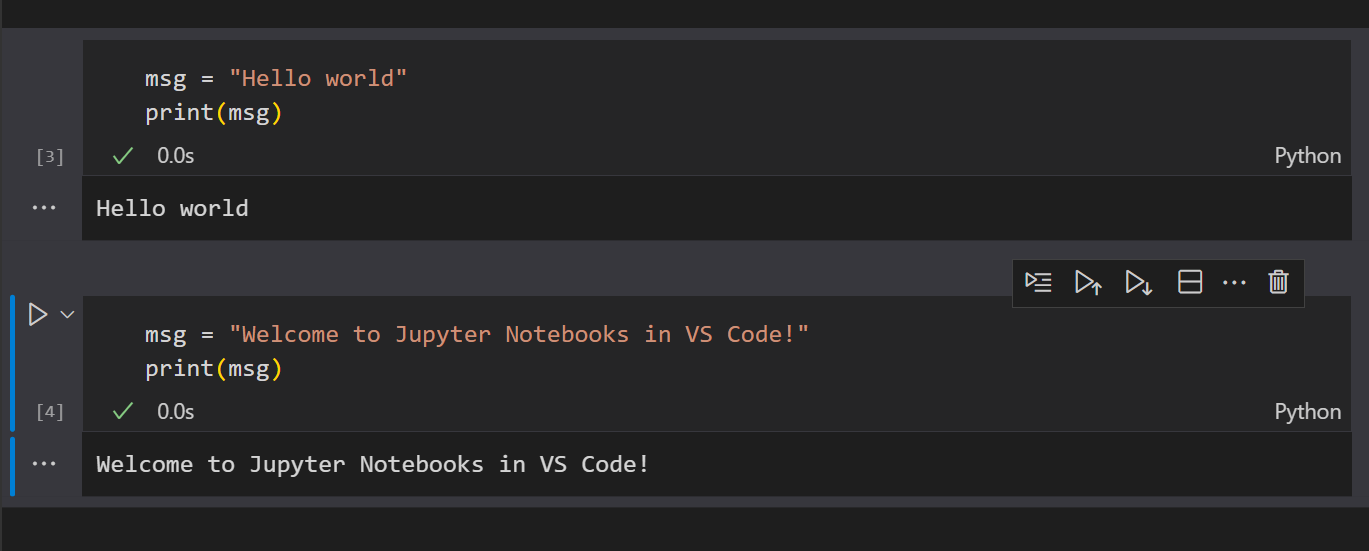This screenshot has height=551, width=1369.
Task: Delete the cell with the trash icon
Action: pyautogui.click(x=1278, y=283)
